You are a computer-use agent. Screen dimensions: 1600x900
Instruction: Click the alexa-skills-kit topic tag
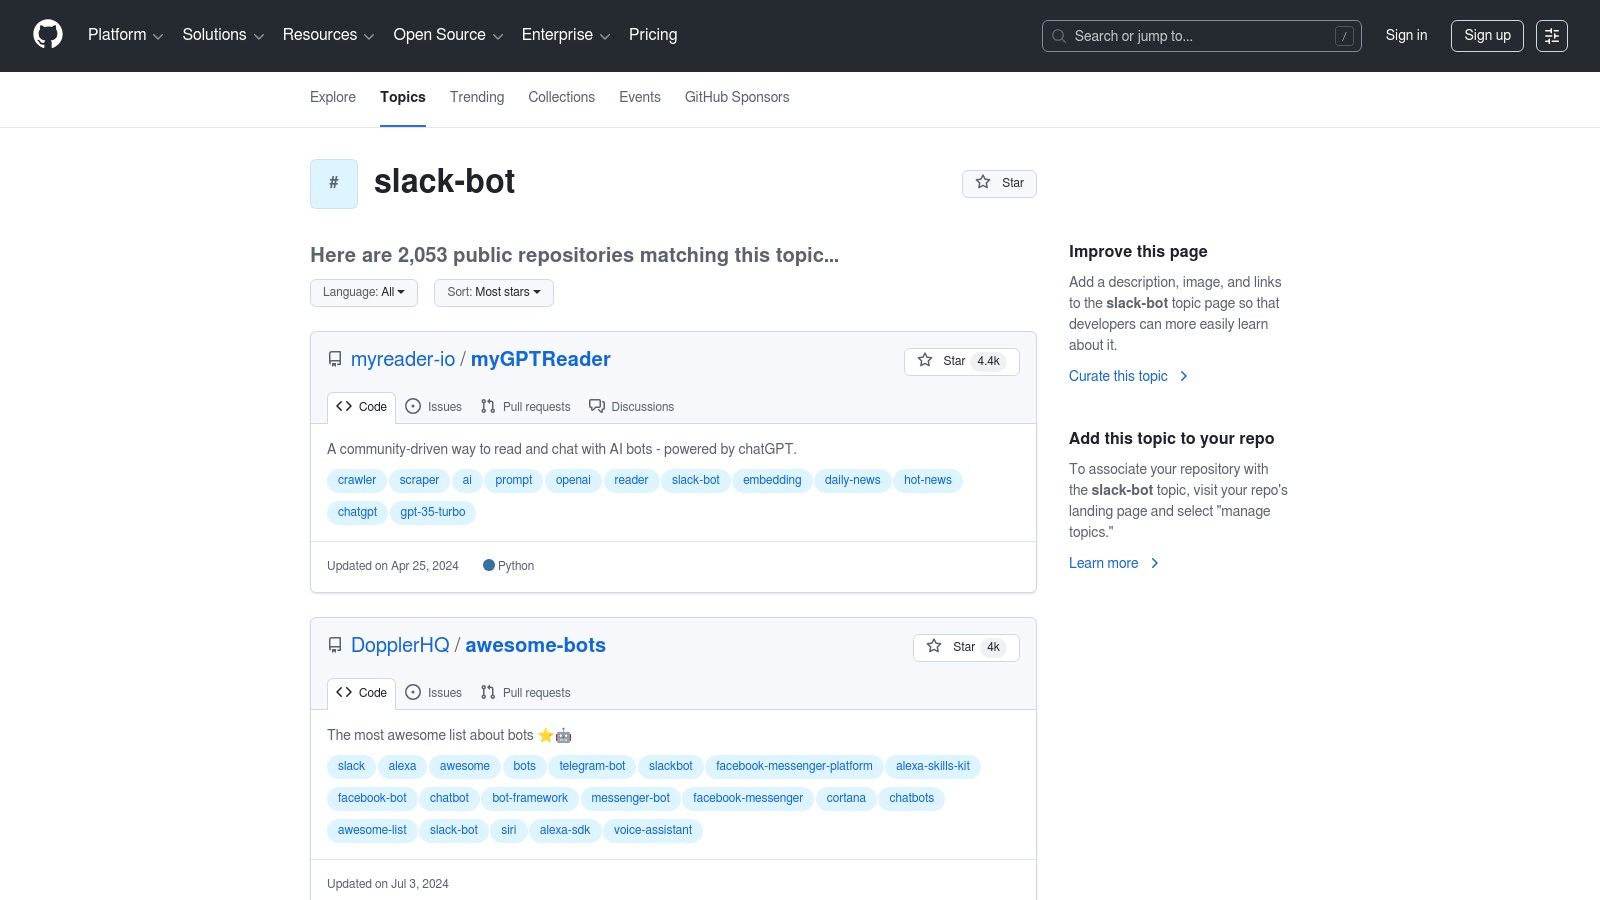coord(933,767)
